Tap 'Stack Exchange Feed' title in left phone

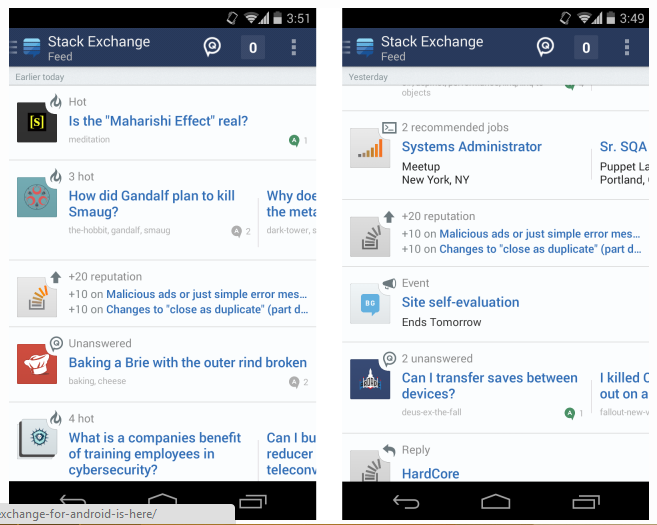[x=99, y=48]
